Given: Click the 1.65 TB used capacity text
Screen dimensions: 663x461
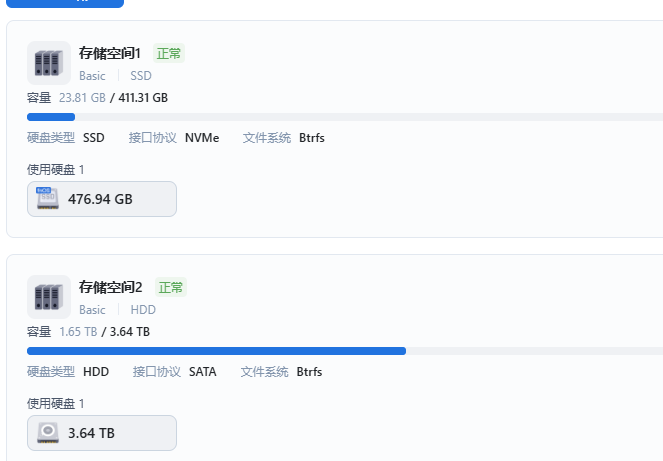Looking at the screenshot, I should 78,332.
